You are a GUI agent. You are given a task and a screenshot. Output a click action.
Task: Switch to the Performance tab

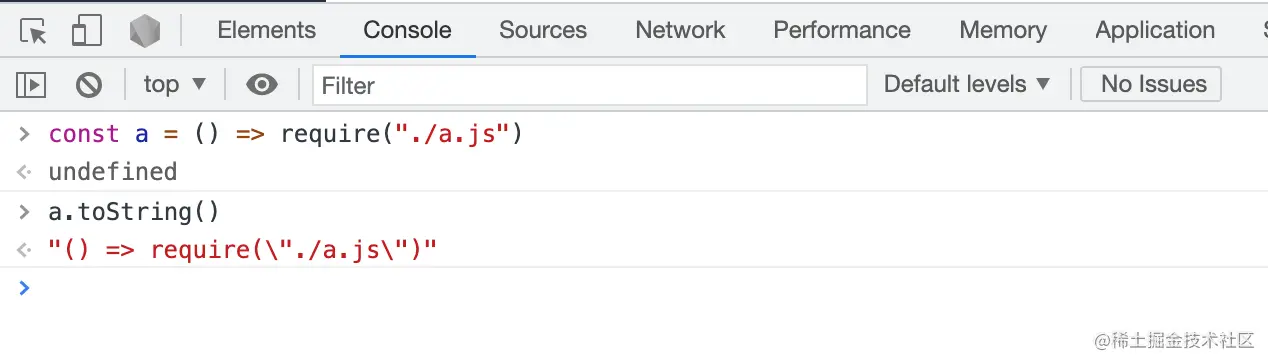(x=842, y=31)
